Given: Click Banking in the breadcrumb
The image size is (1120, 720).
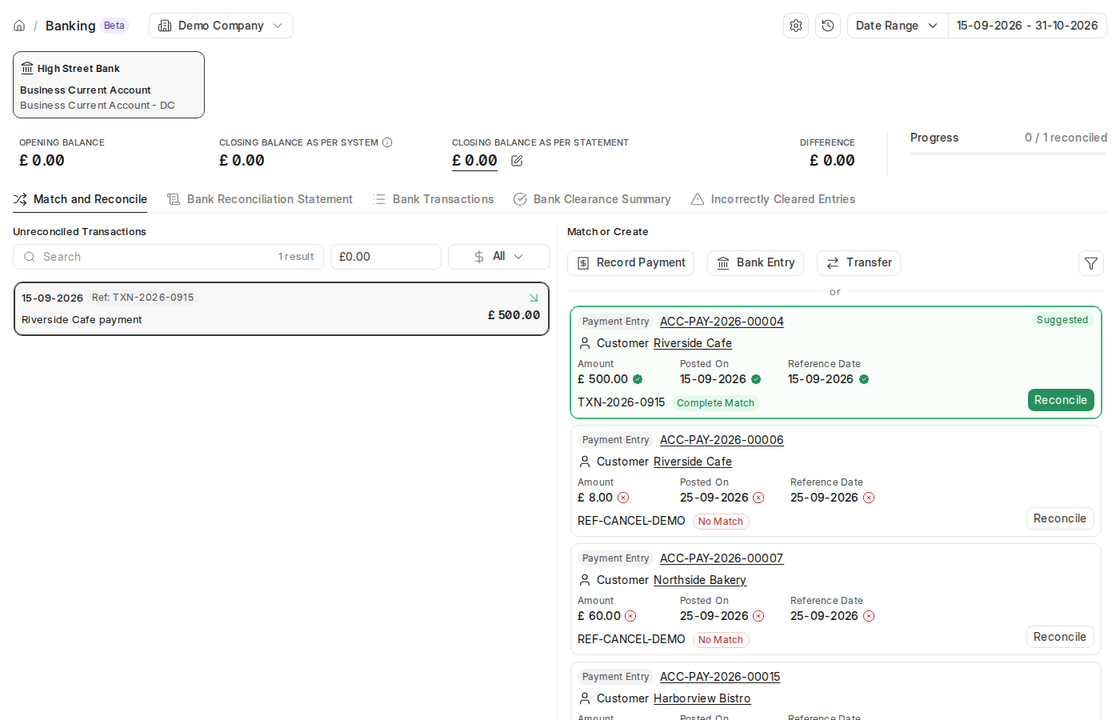Looking at the screenshot, I should (70, 26).
